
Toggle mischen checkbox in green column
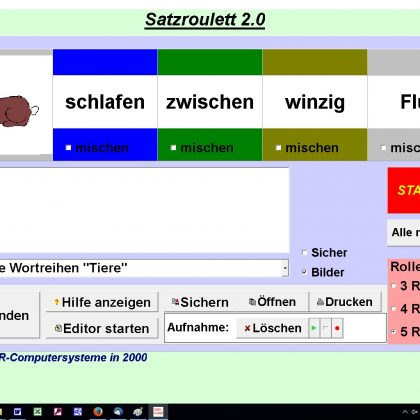click(x=173, y=147)
